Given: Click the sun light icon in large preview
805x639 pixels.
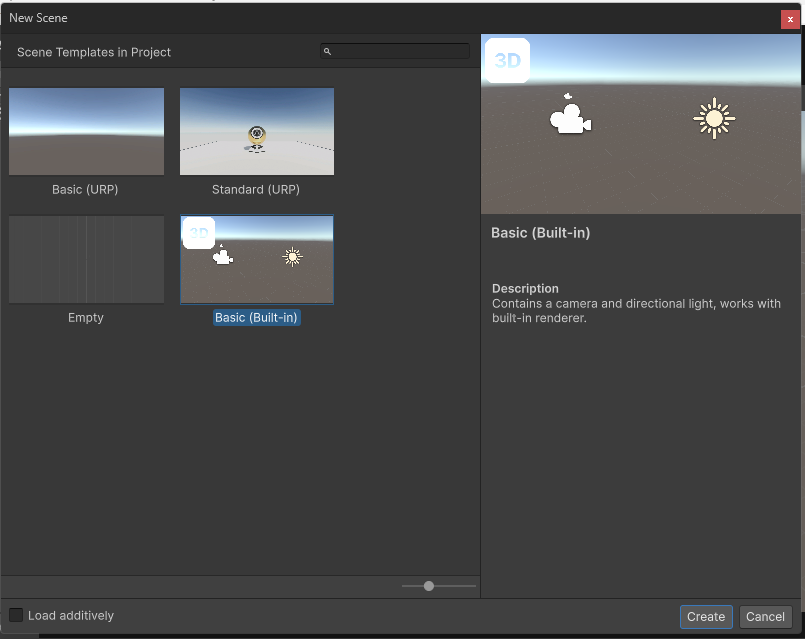Looking at the screenshot, I should pyautogui.click(x=714, y=119).
